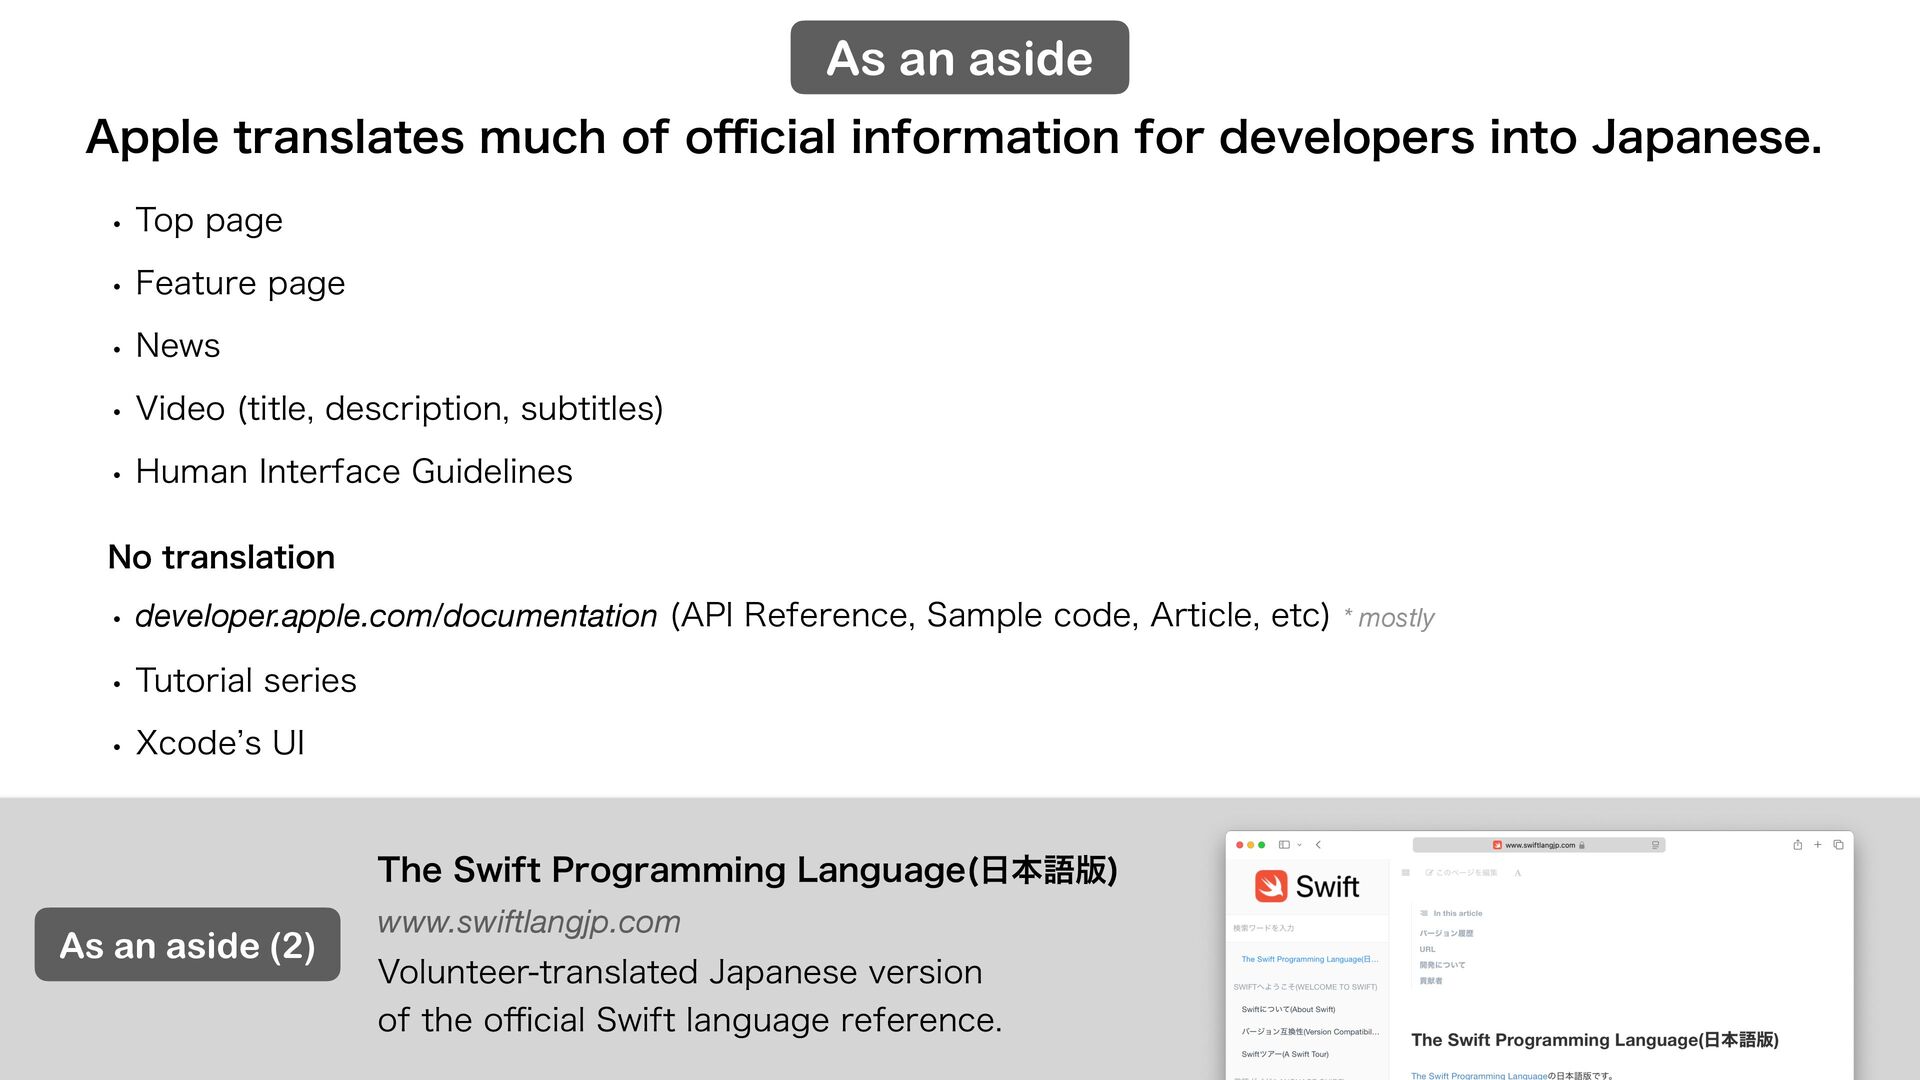1920x1080 pixels.
Task: Click the 'As an aside' title badge
Action: point(959,58)
